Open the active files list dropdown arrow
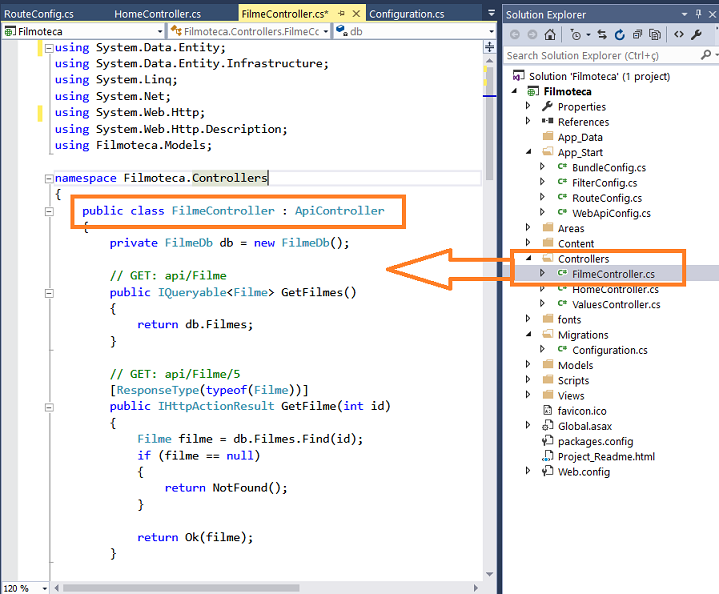Viewport: 719px width, 594px height. pyautogui.click(x=492, y=13)
